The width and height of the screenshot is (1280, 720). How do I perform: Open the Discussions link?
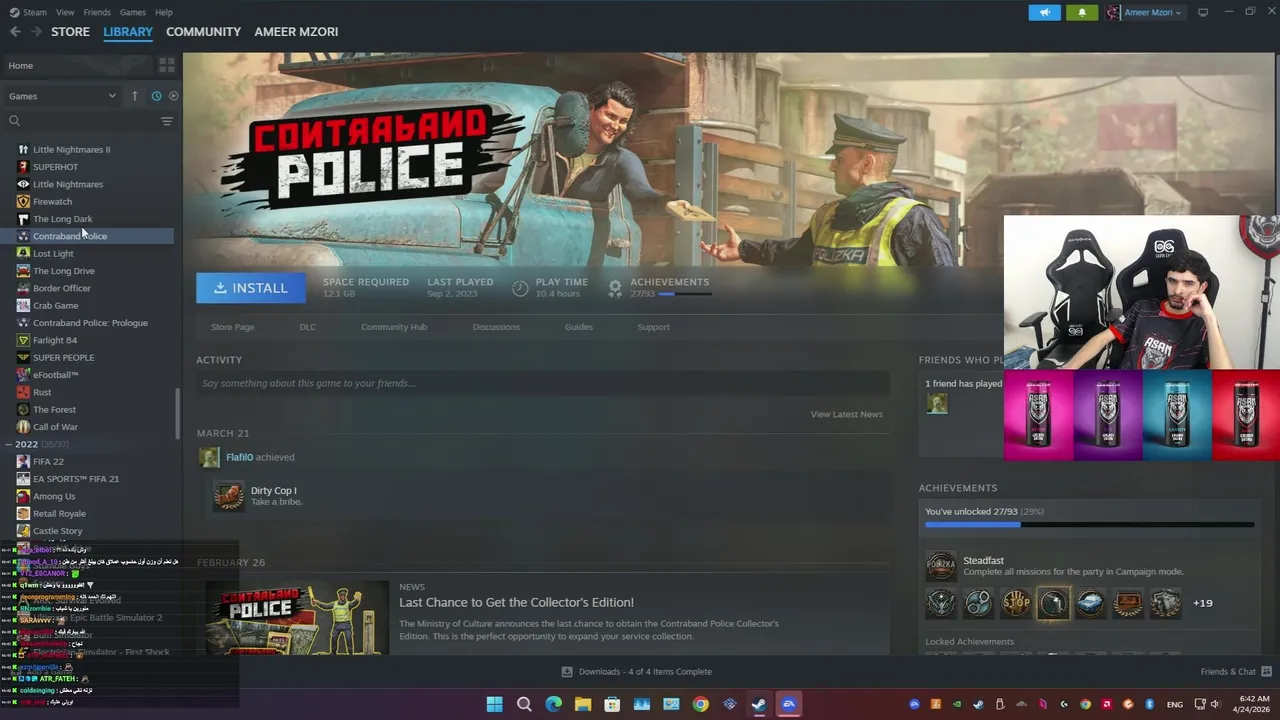pyautogui.click(x=496, y=327)
